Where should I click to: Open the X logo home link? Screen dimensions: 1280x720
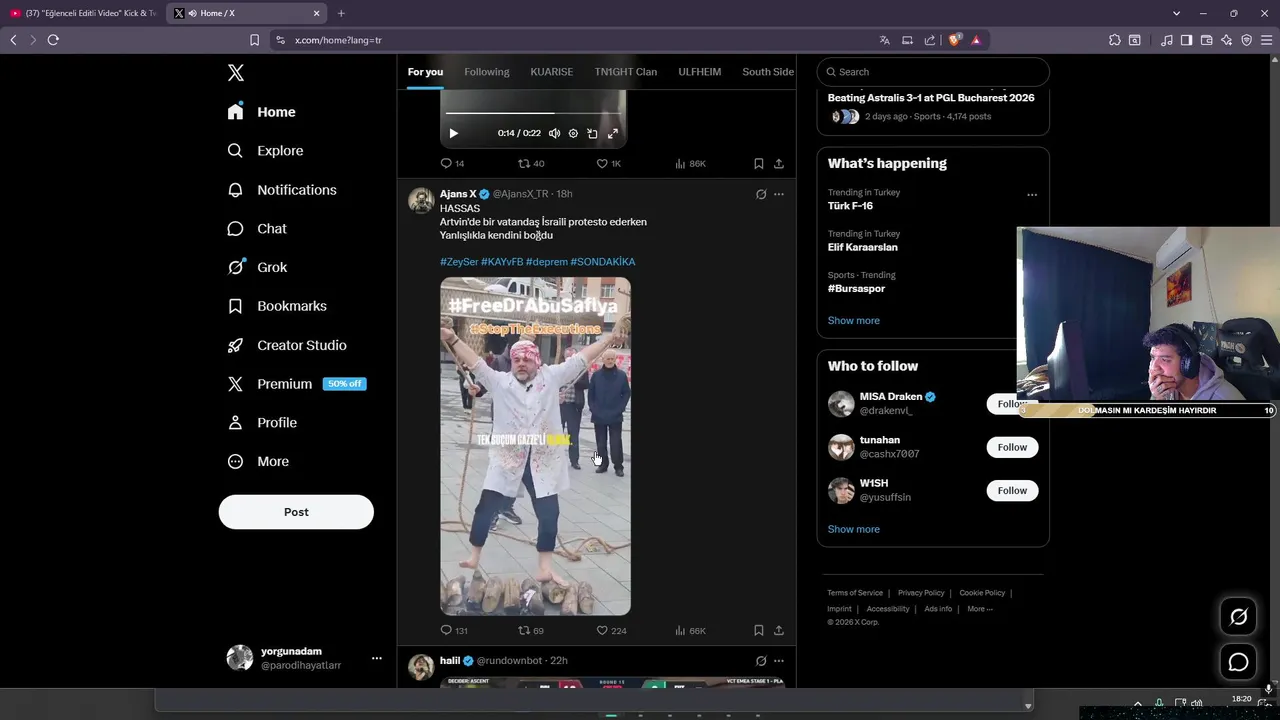point(236,73)
